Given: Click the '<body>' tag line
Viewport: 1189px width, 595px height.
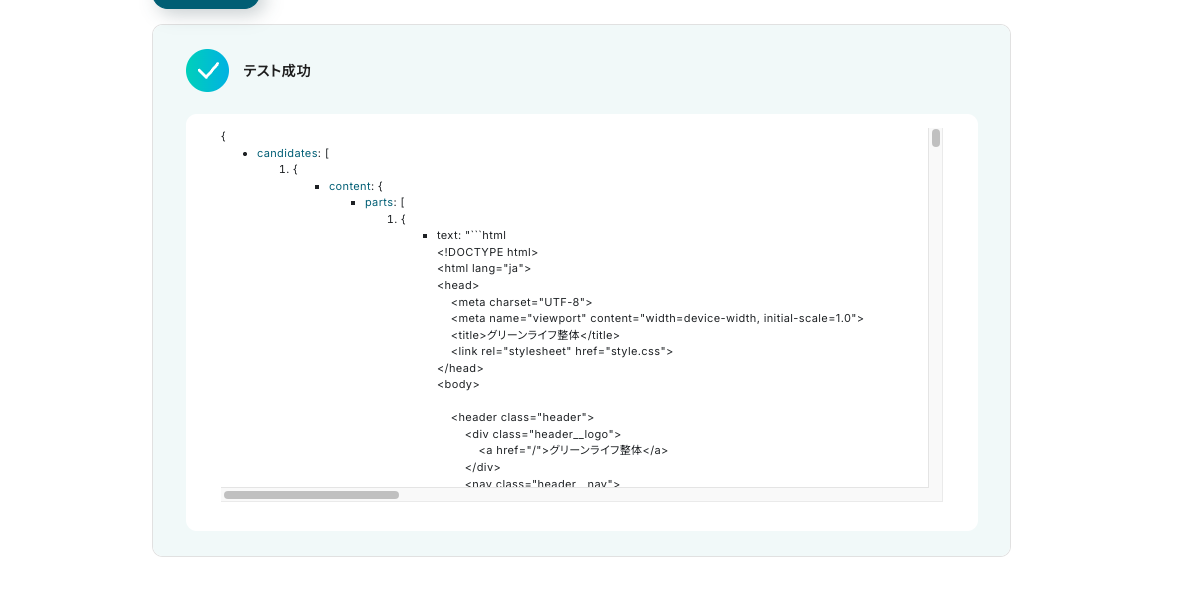Looking at the screenshot, I should tap(458, 384).
